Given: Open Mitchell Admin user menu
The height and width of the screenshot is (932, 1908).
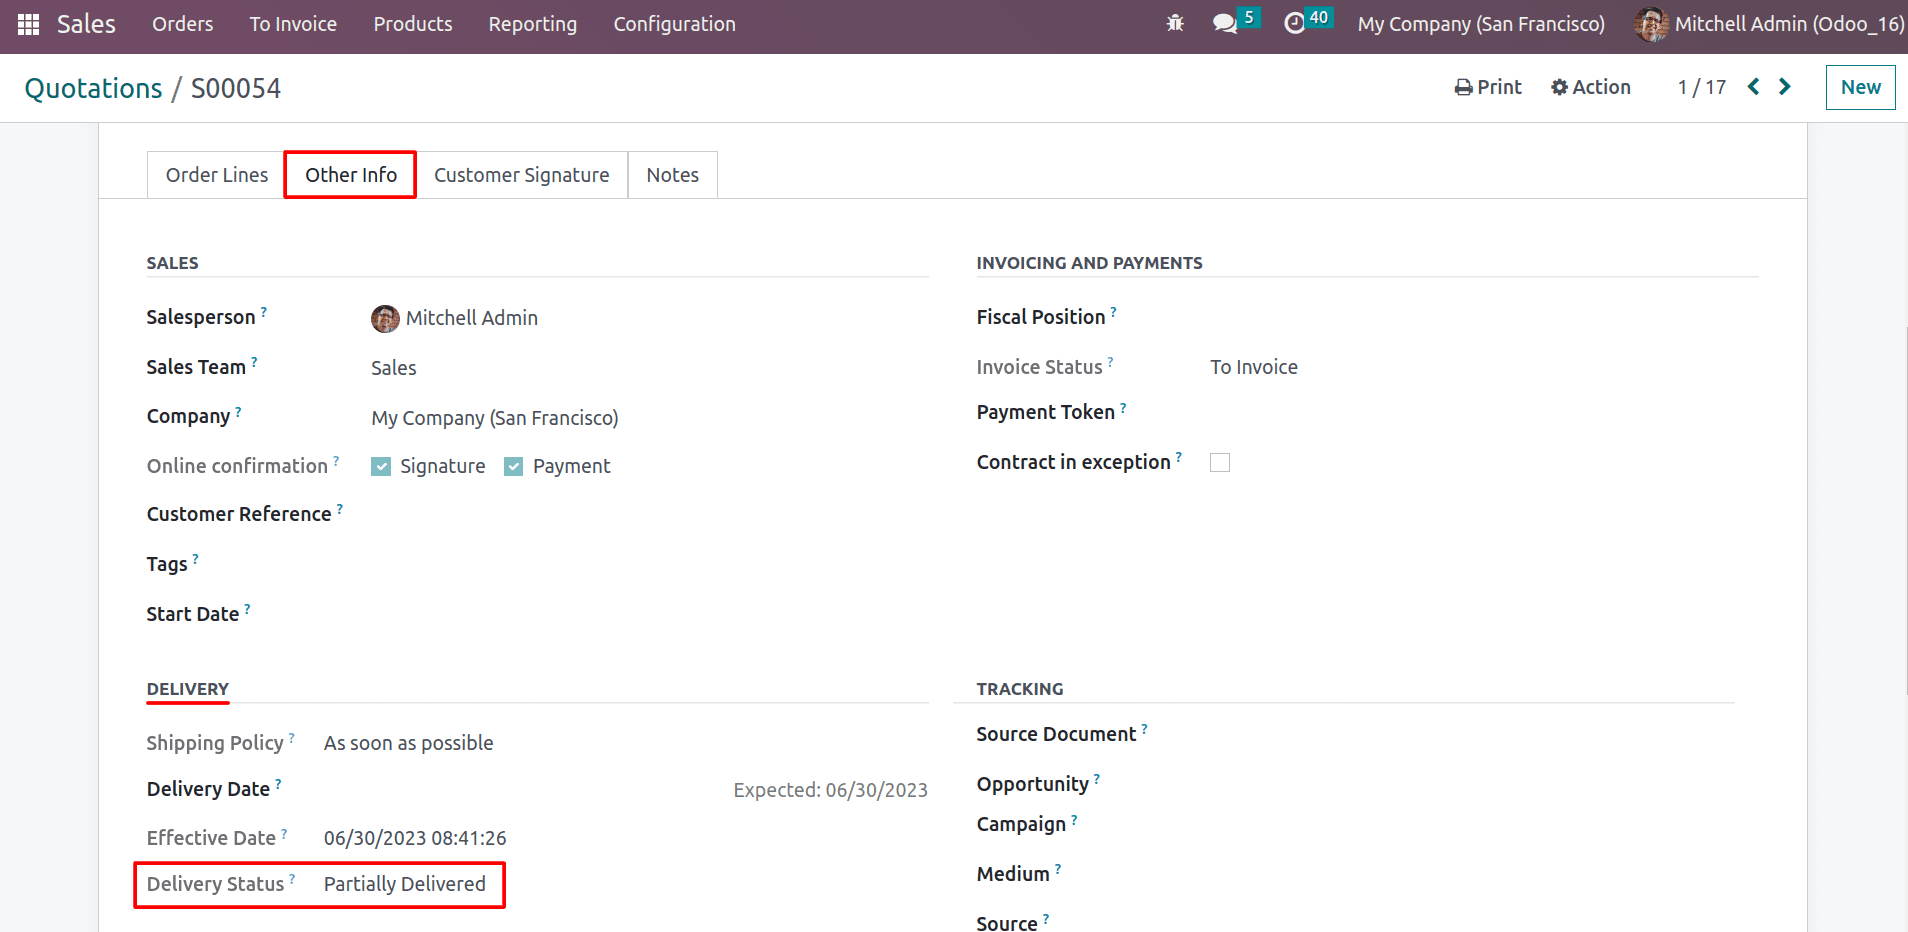Looking at the screenshot, I should pos(1768,24).
